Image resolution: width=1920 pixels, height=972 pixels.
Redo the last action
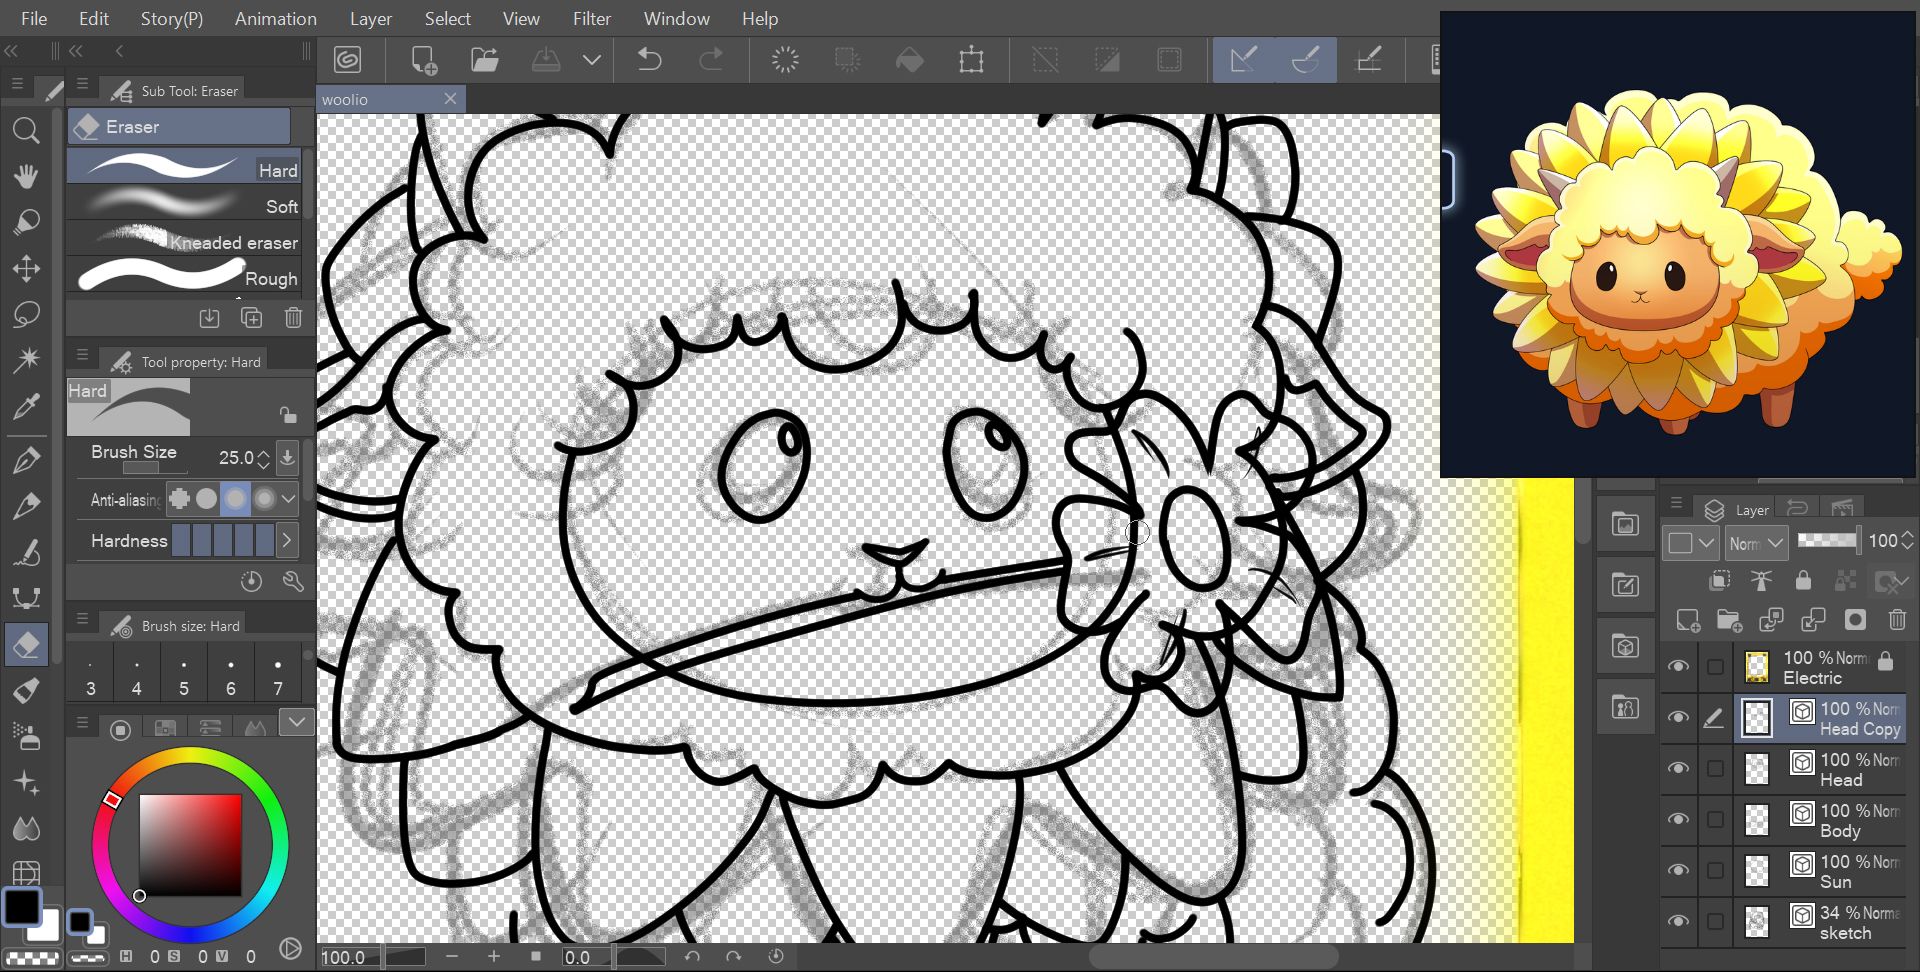pos(711,60)
